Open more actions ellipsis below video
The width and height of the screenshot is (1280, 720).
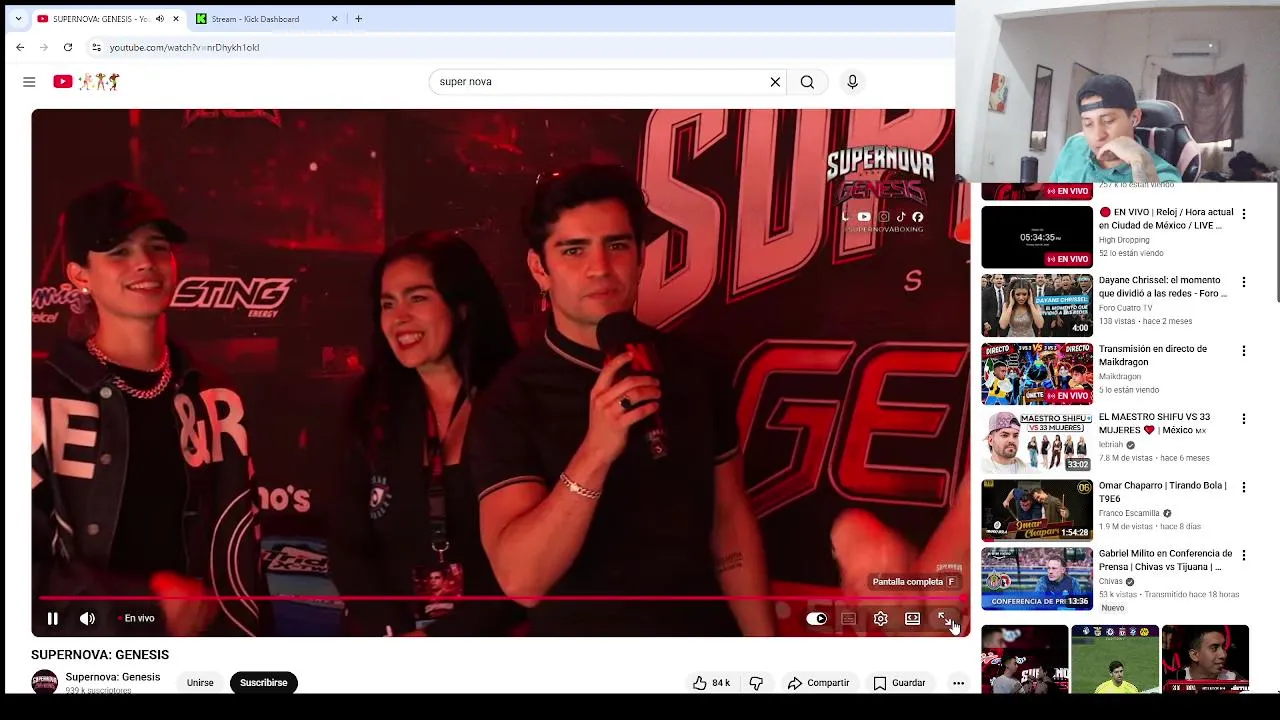tap(958, 683)
